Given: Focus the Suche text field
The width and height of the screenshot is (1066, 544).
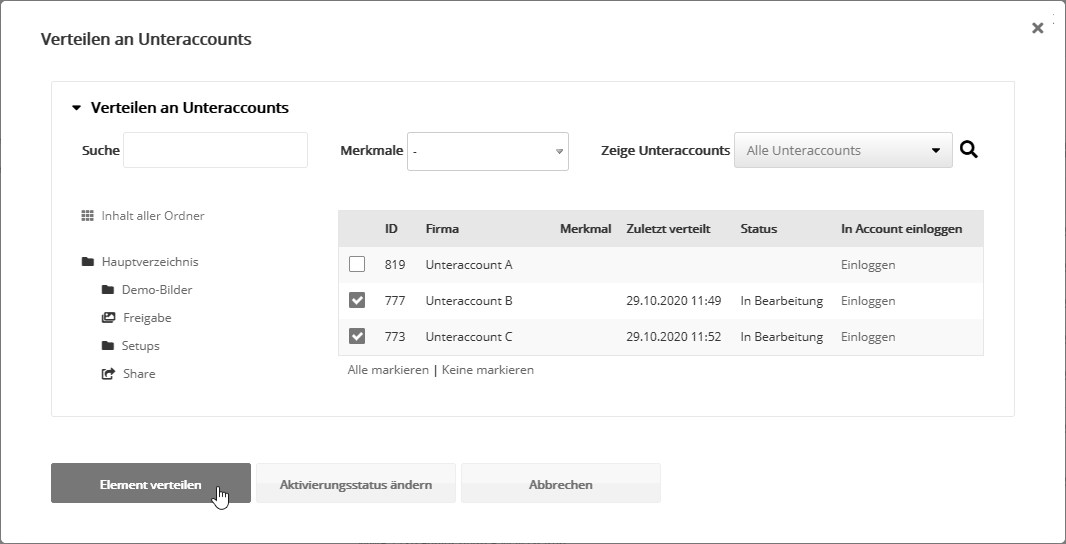Looking at the screenshot, I should [215, 150].
